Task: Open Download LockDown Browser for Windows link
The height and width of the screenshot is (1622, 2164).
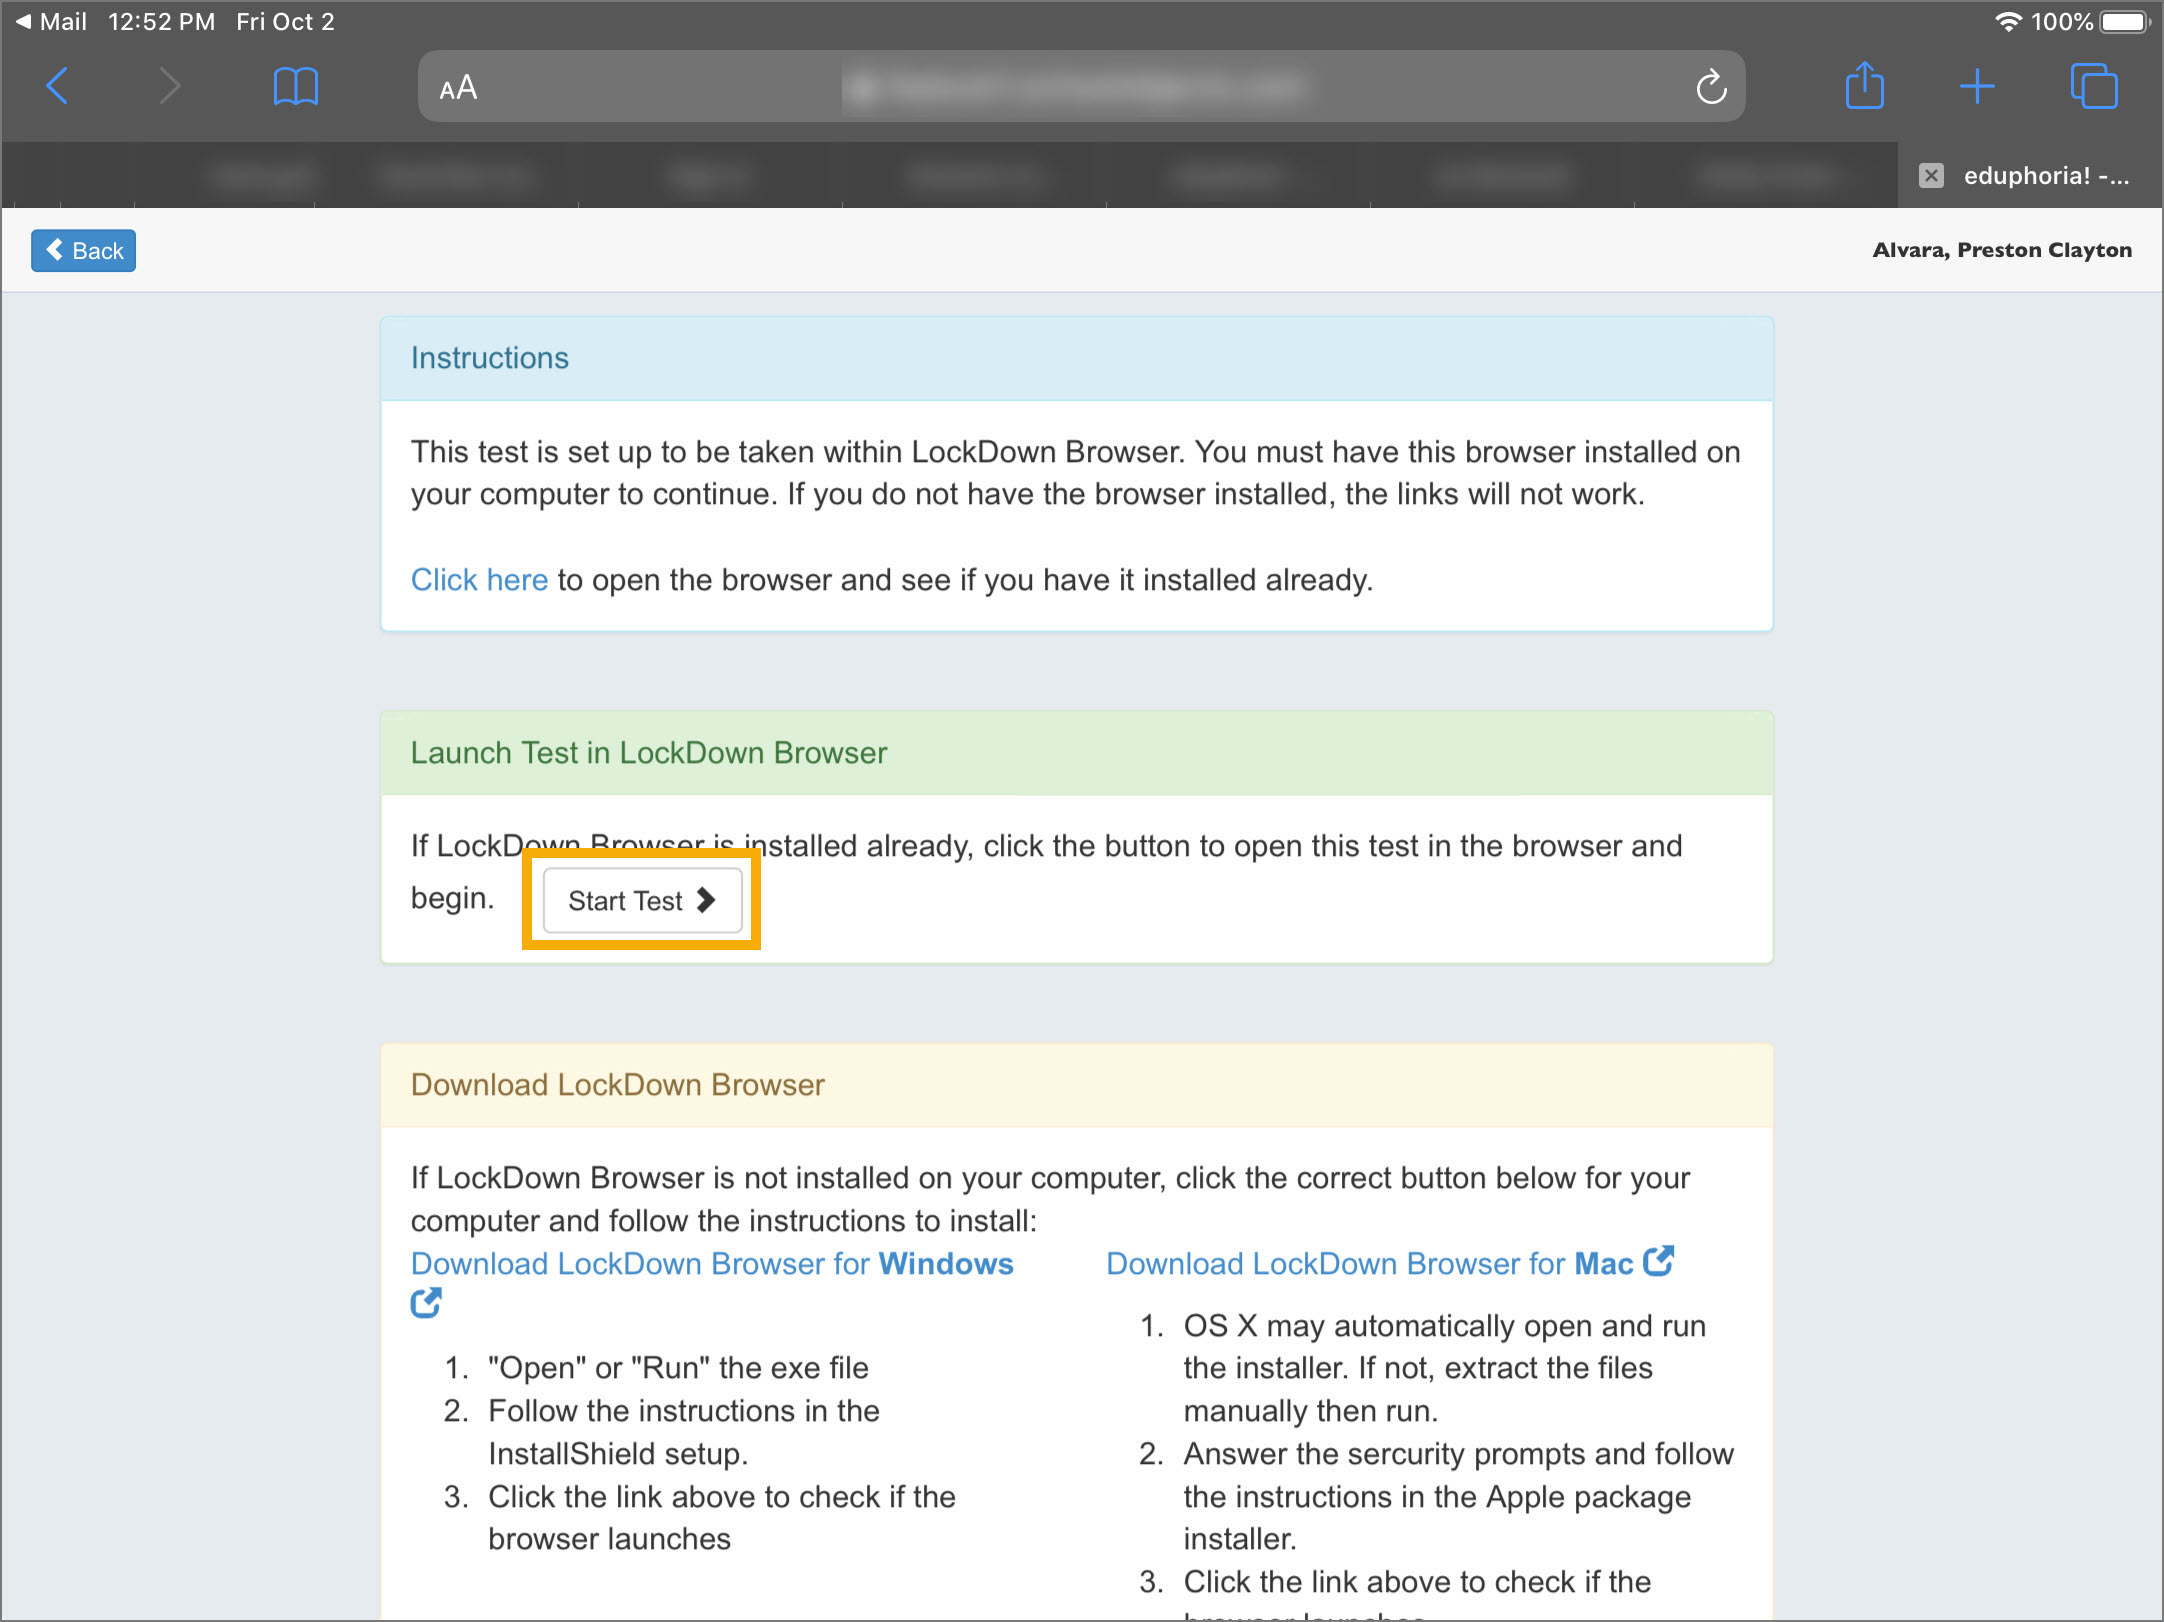Action: point(712,1264)
